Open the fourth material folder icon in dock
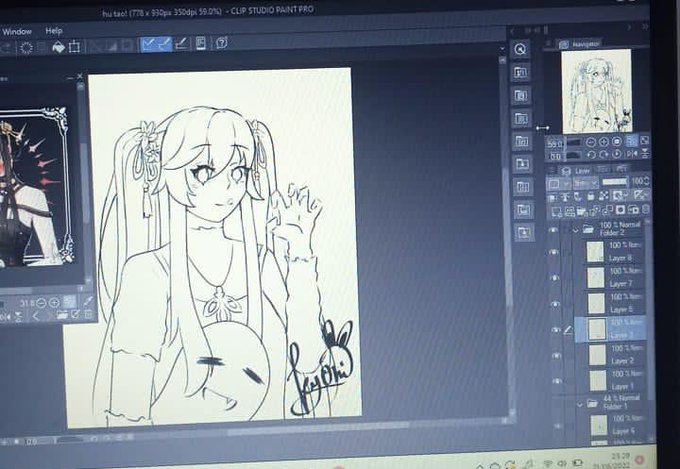The image size is (680, 469). coord(521,118)
